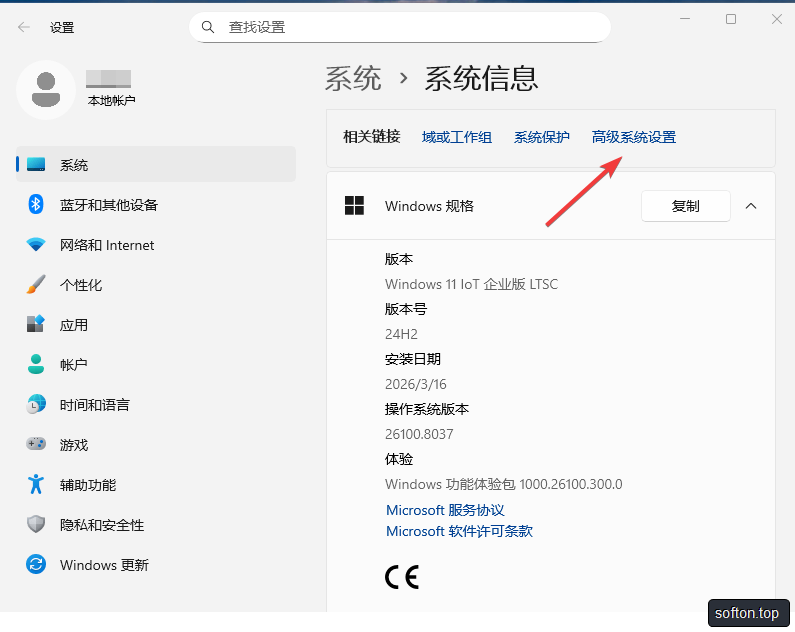This screenshot has height=632, width=795.
Task: Open 辅助功能 settings
Action: (156, 484)
